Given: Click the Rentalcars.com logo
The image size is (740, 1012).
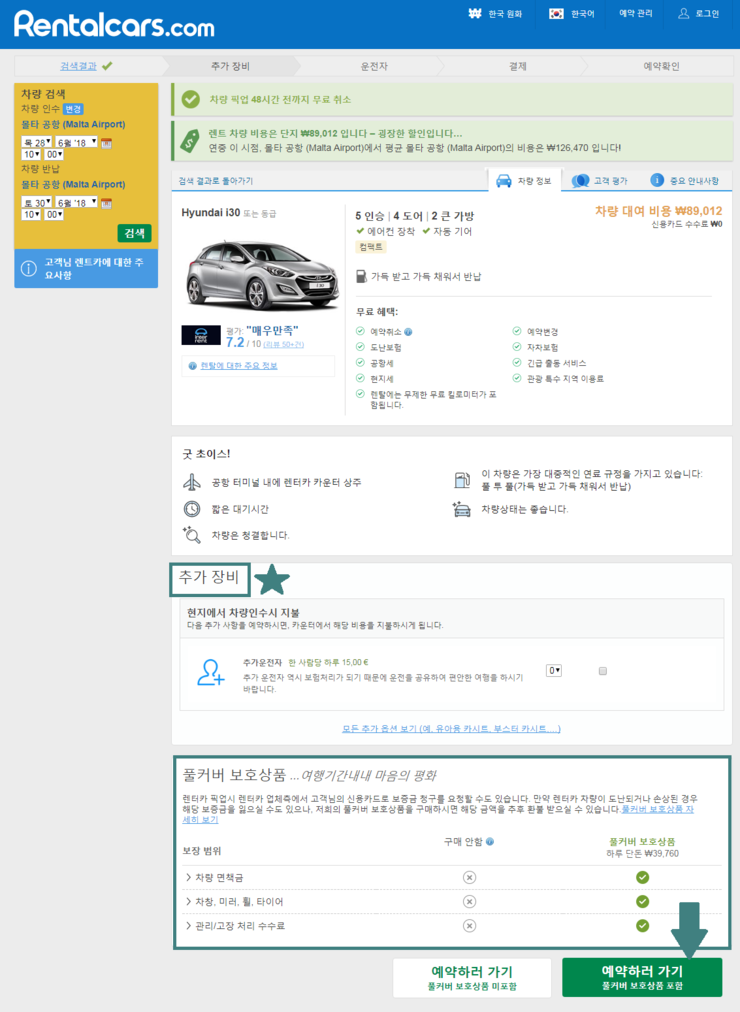Looking at the screenshot, I should point(114,25).
